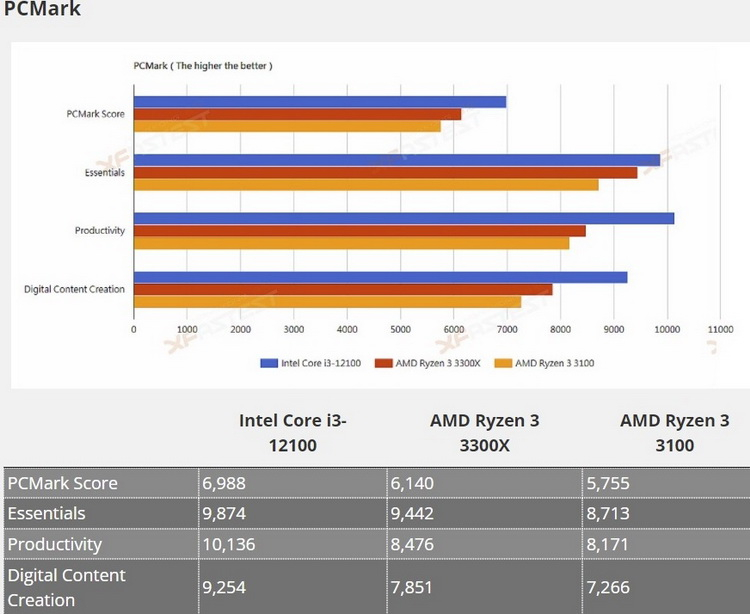Click the blue Intel Core i3-12100 legend swatch
The height and width of the screenshot is (614, 750).
(x=267, y=363)
